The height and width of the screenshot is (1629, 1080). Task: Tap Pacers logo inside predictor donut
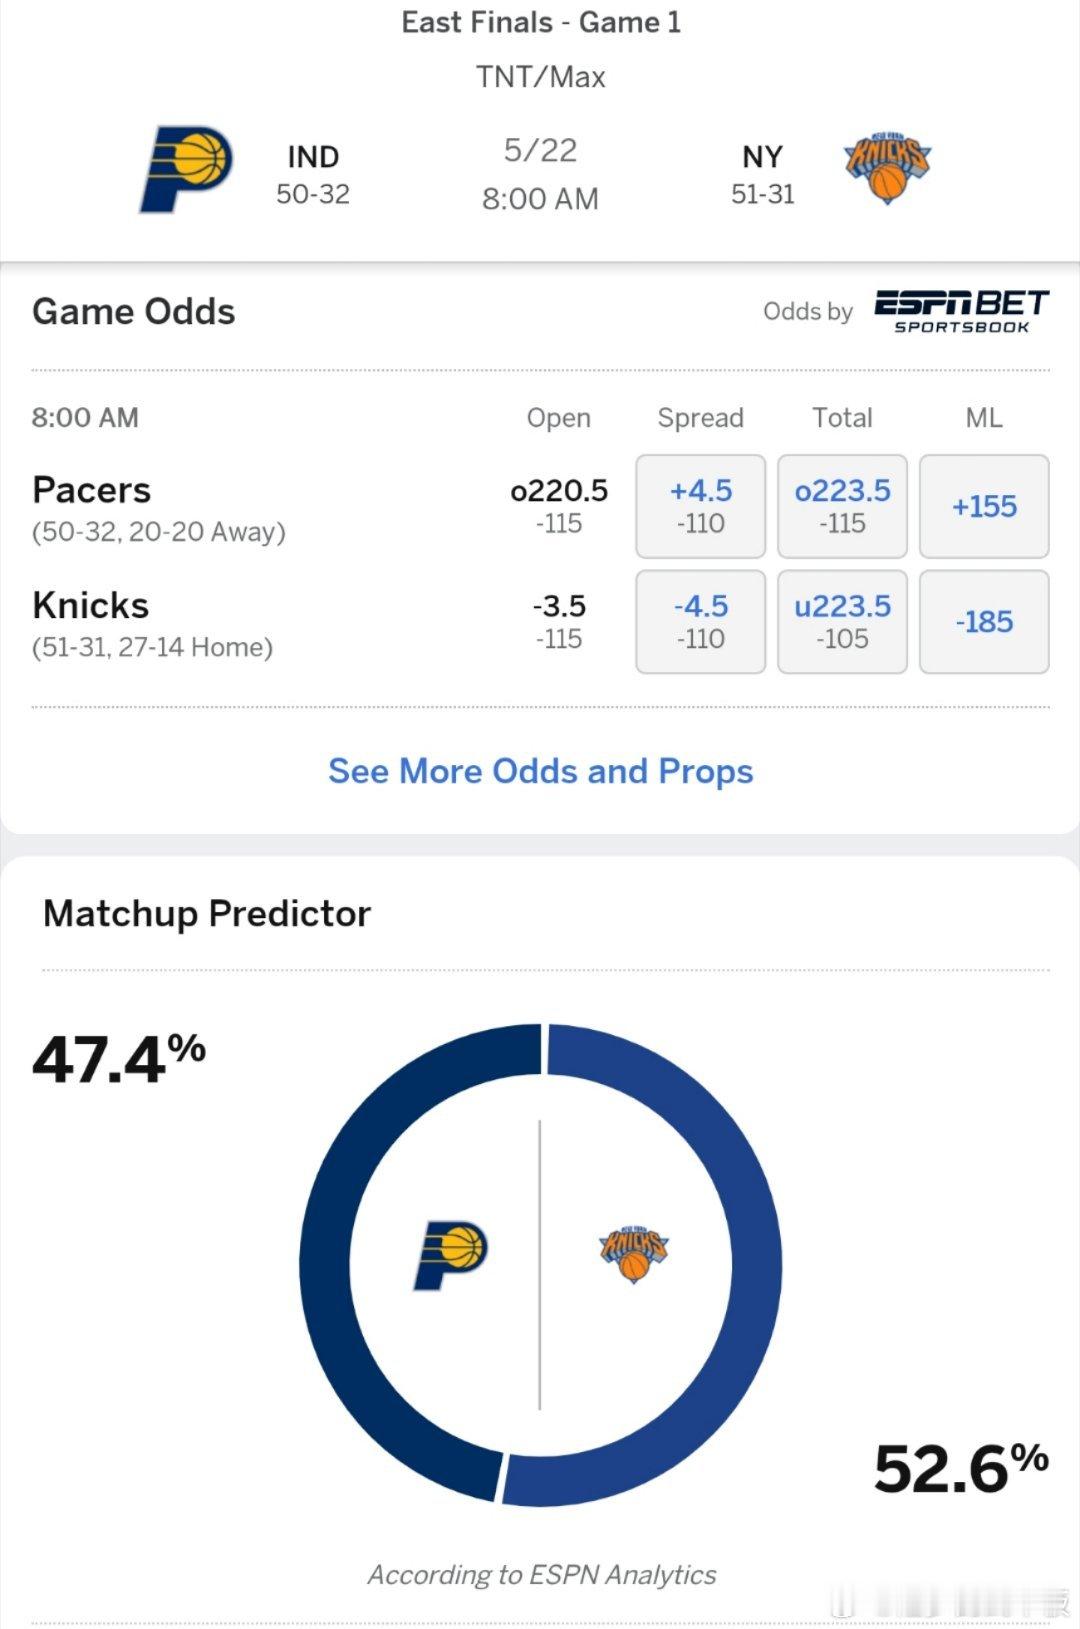coord(450,1255)
